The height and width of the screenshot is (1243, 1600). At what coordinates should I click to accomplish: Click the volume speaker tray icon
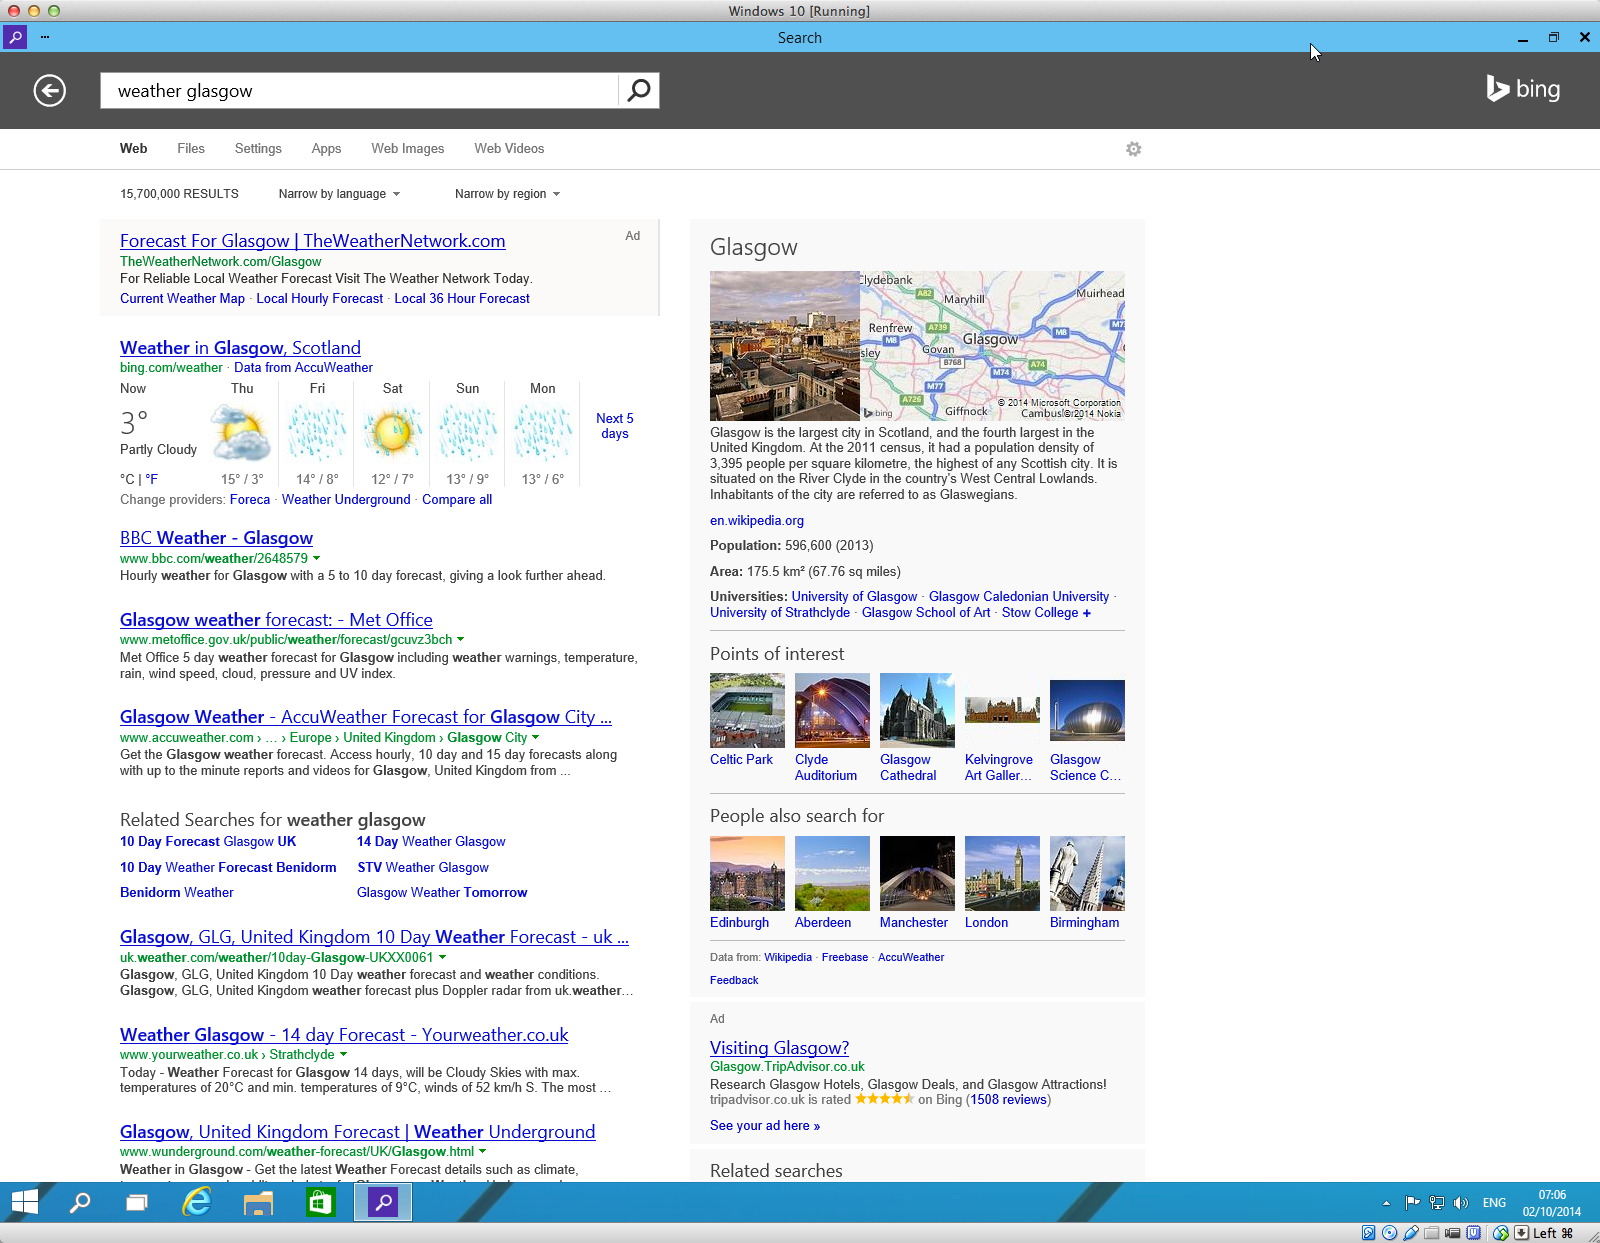1461,1203
